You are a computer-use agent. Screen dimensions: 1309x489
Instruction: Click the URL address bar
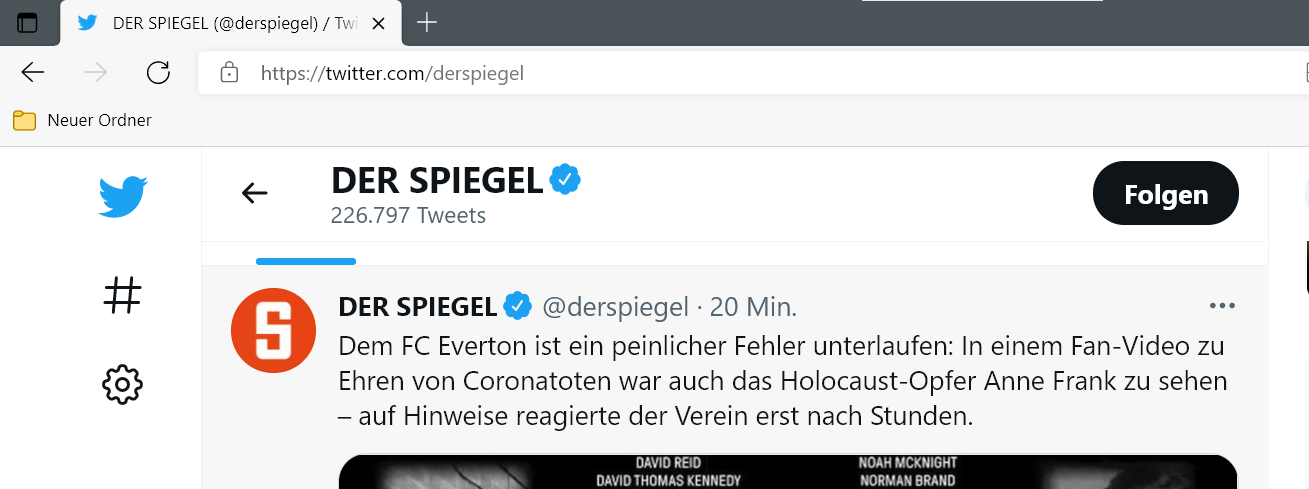pos(700,73)
